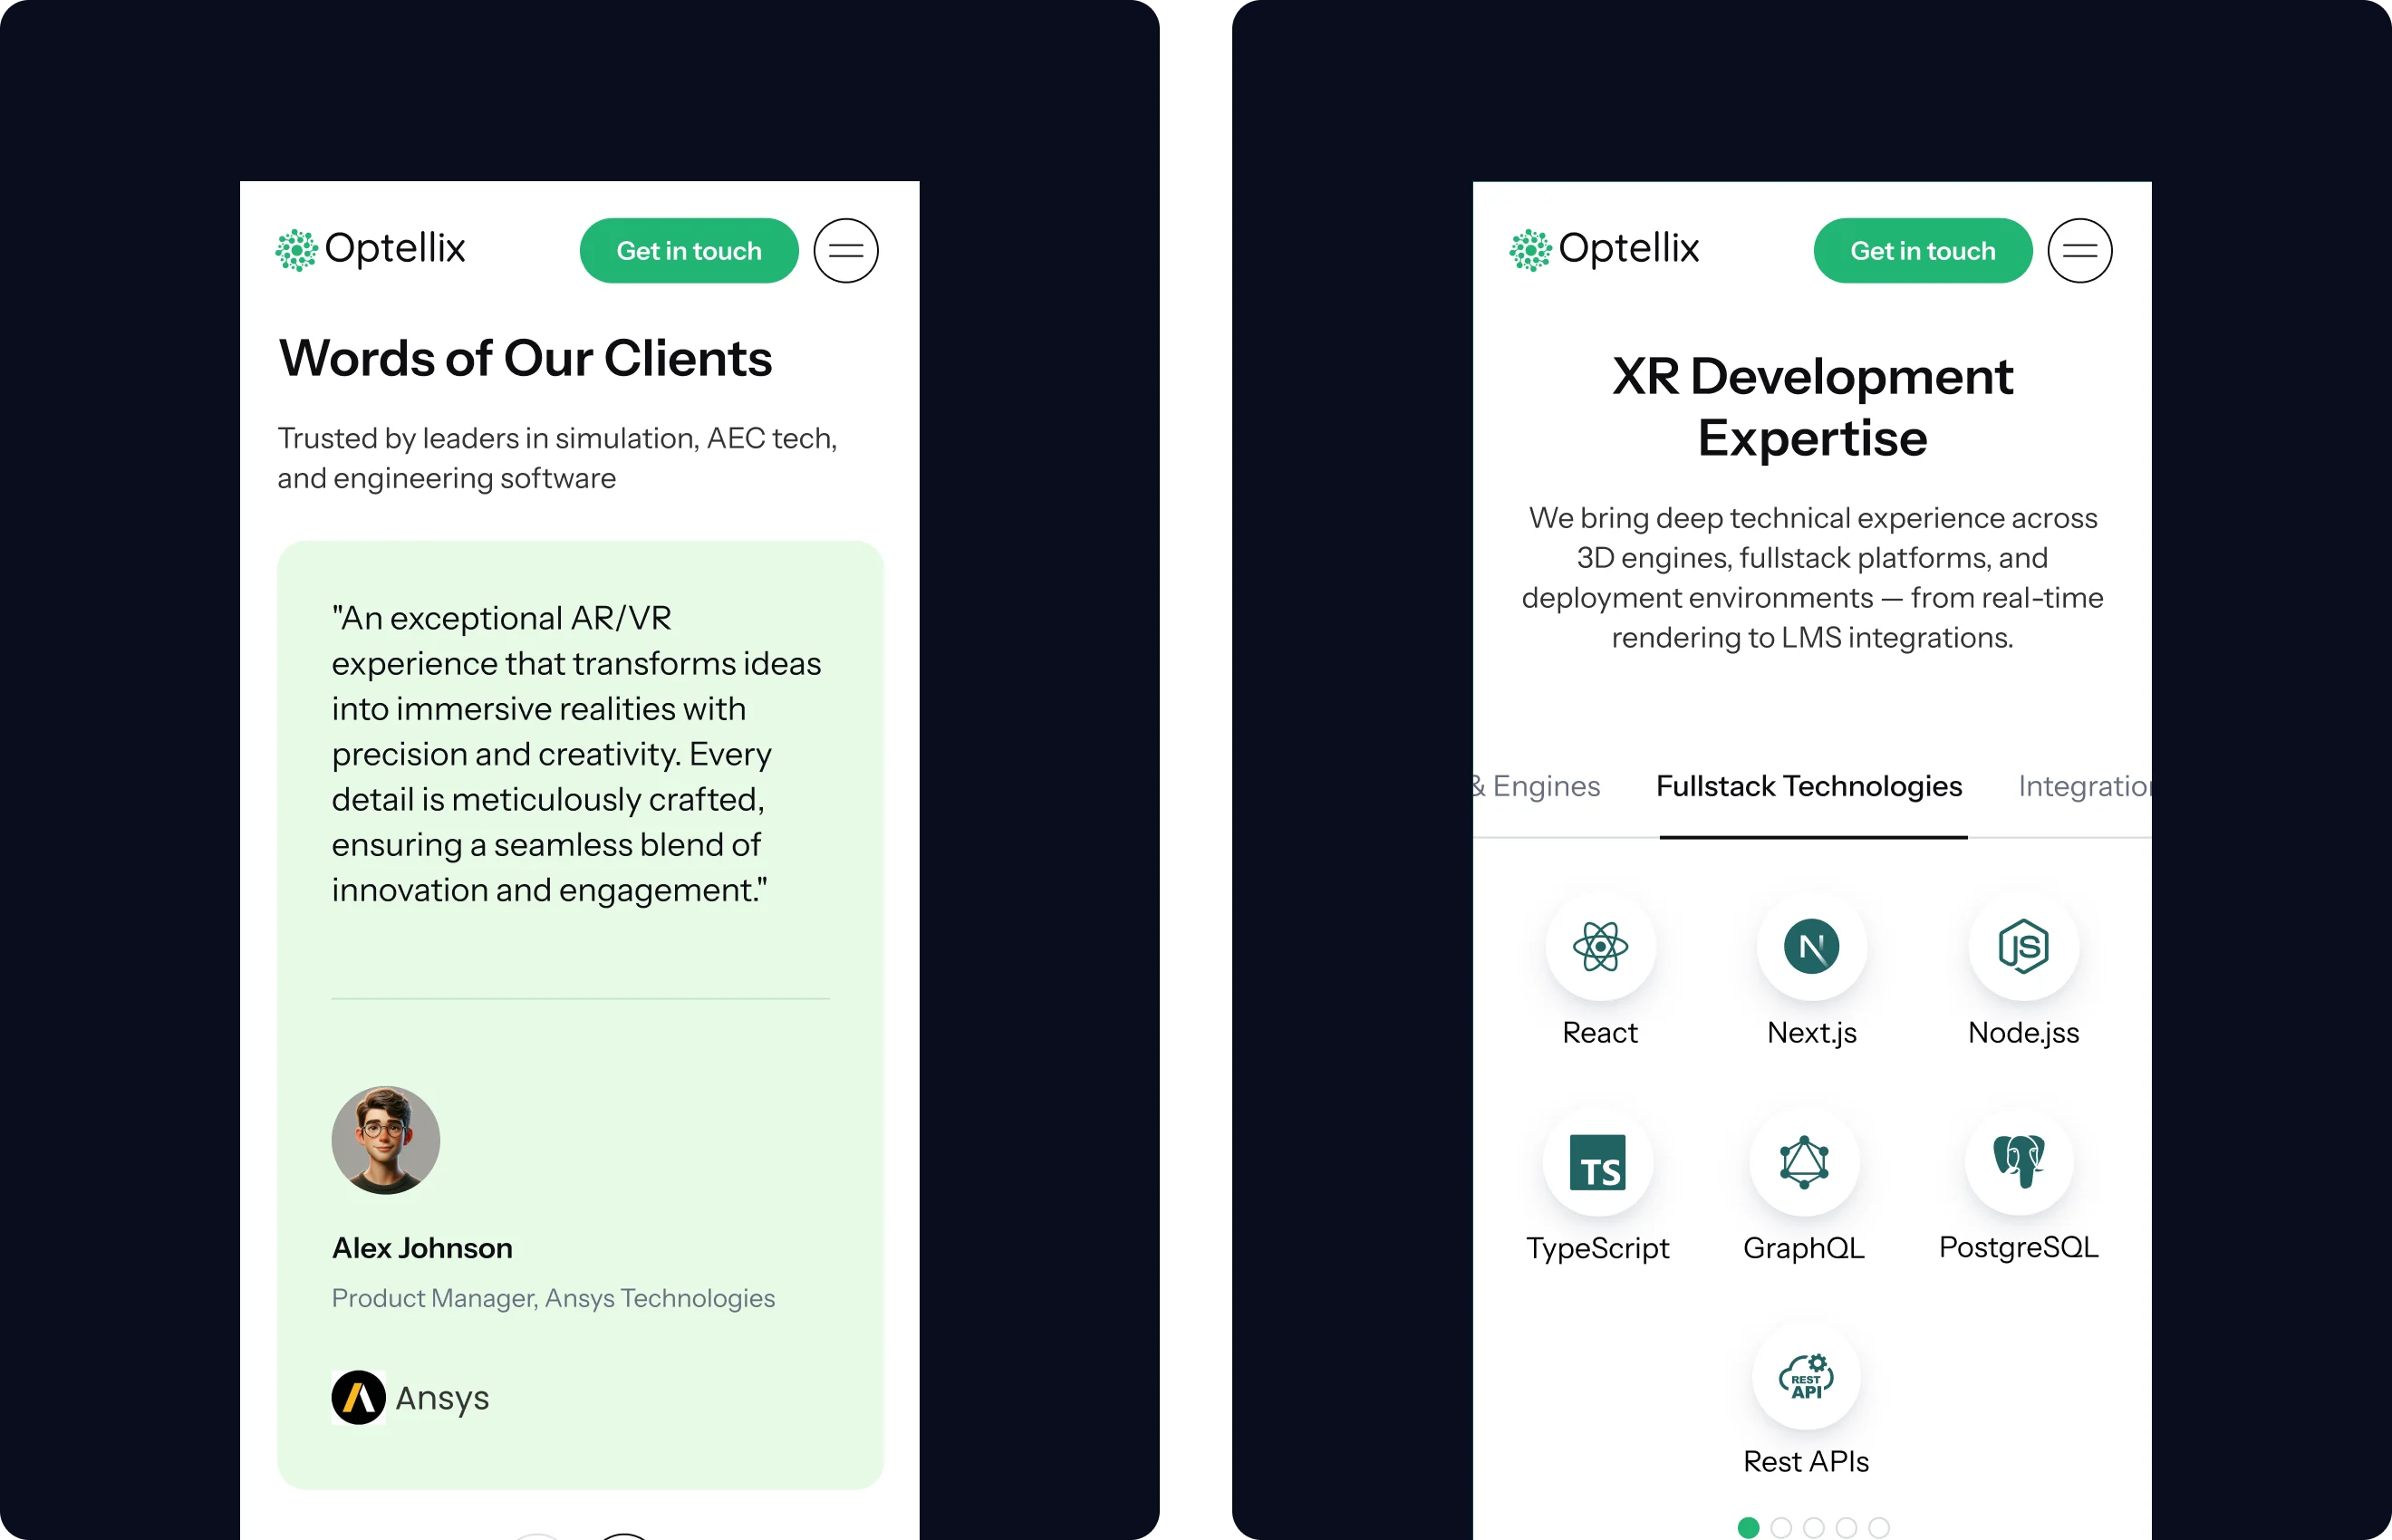Select the GraphQL icon
The height and width of the screenshot is (1540, 2392).
pyautogui.click(x=1804, y=1162)
